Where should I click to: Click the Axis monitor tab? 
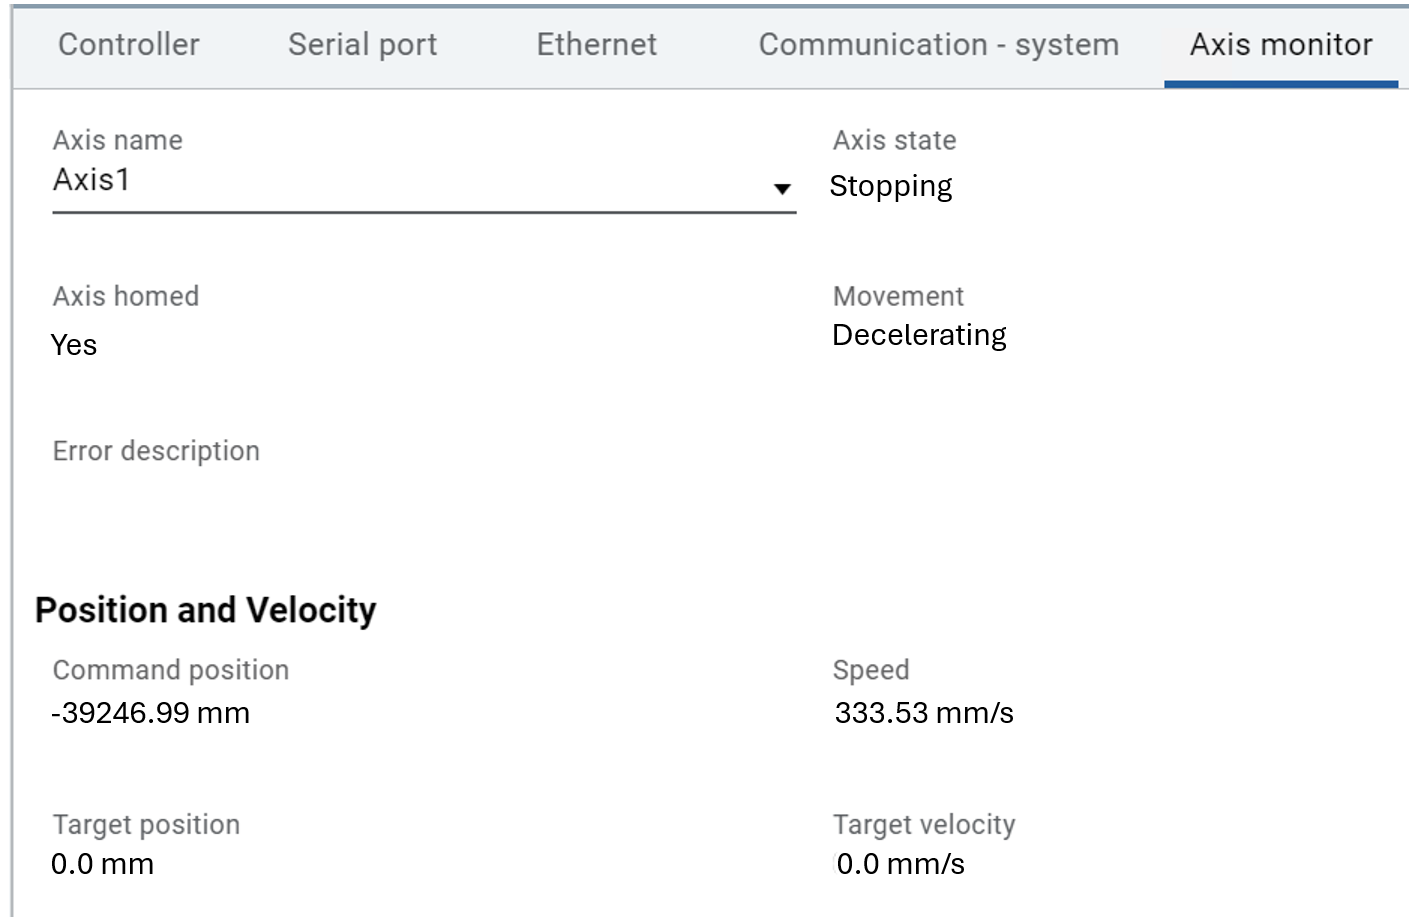tap(1280, 45)
